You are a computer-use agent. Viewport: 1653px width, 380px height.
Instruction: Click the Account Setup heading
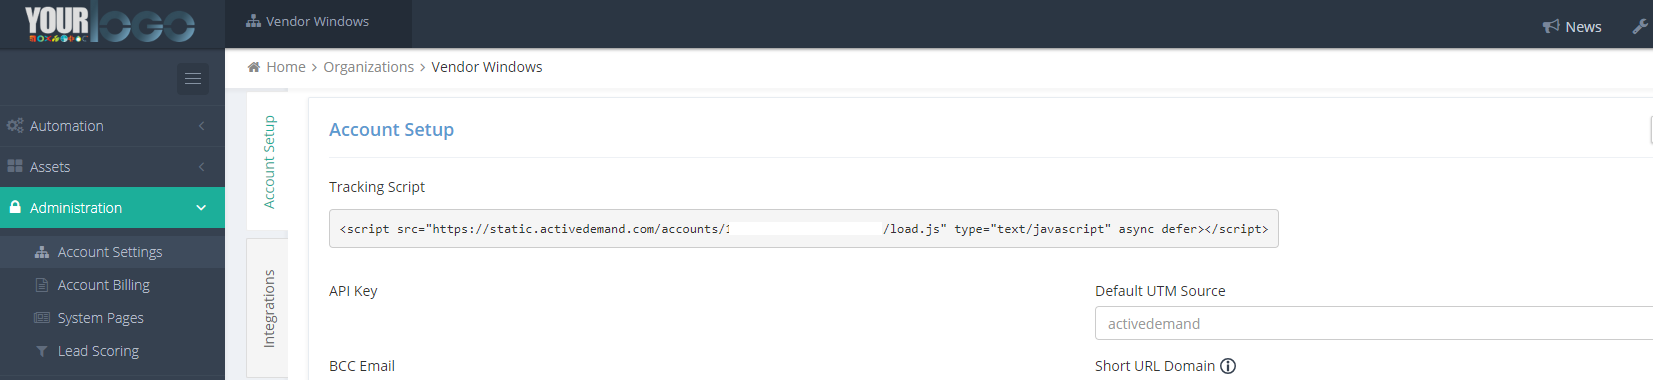392,130
